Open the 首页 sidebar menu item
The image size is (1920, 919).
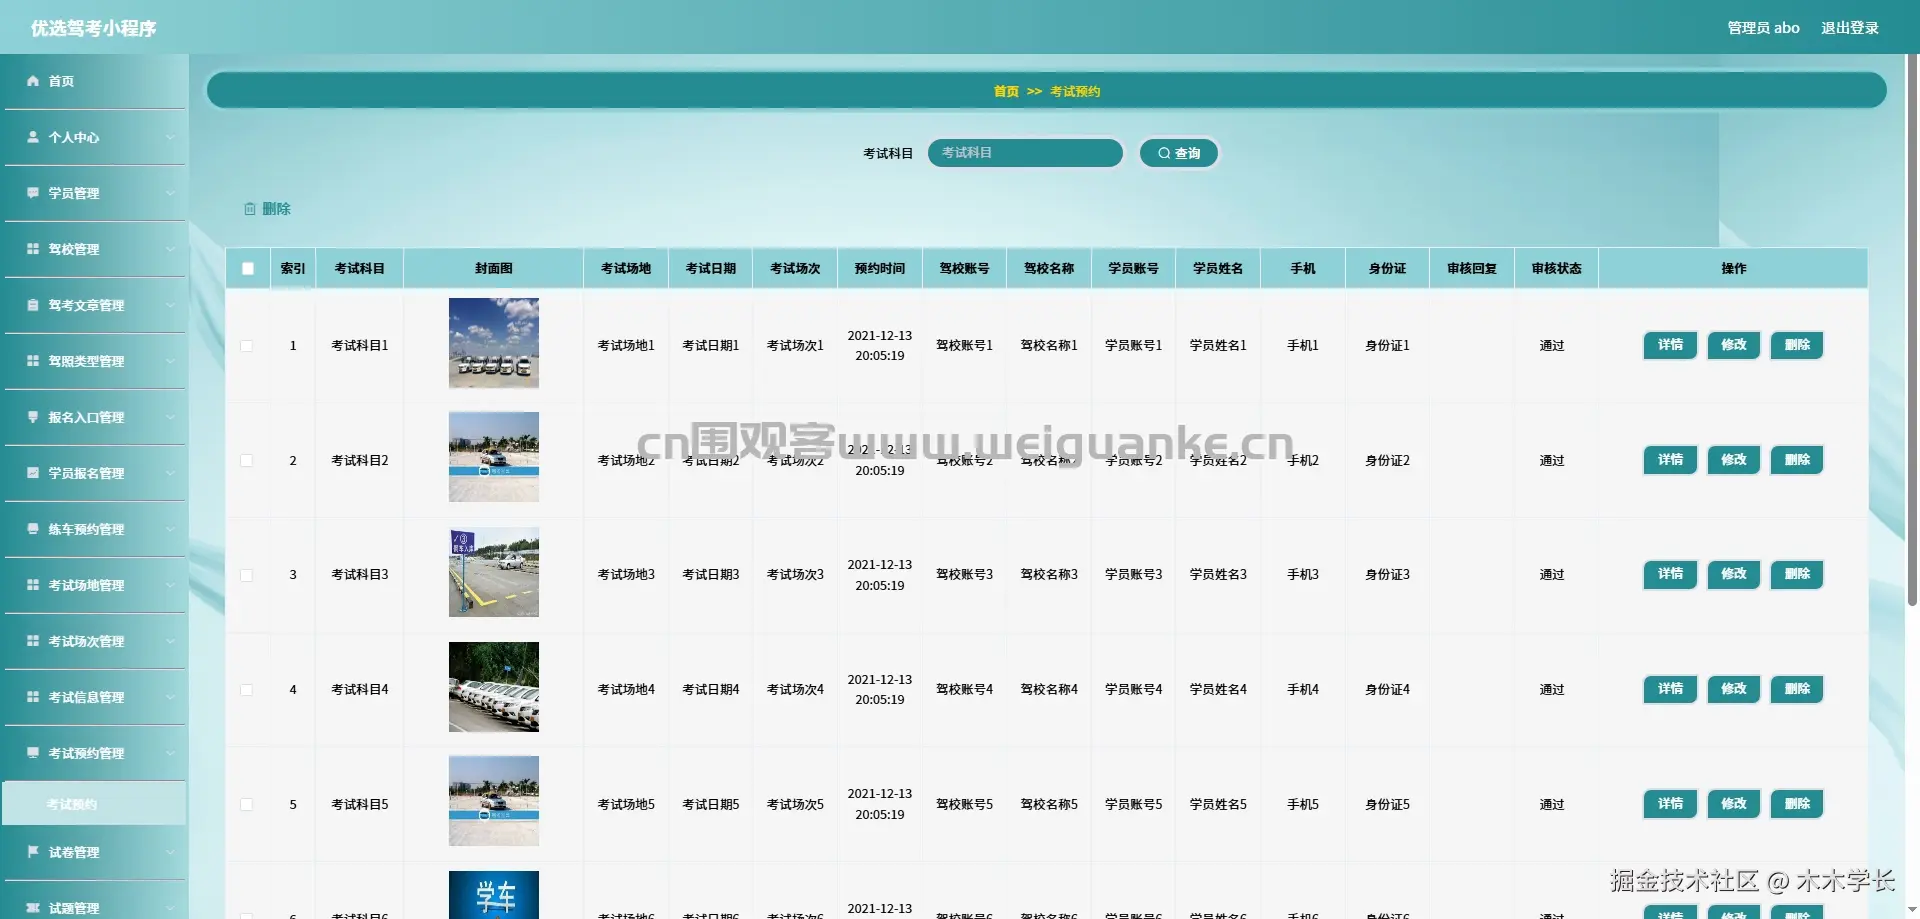pos(94,81)
